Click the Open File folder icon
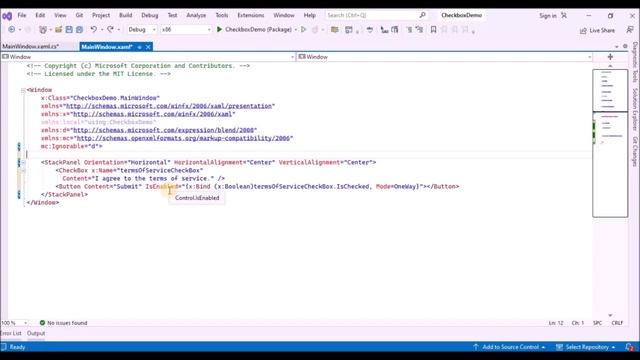Image resolution: width=640 pixels, height=360 pixels. pyautogui.click(x=58, y=30)
